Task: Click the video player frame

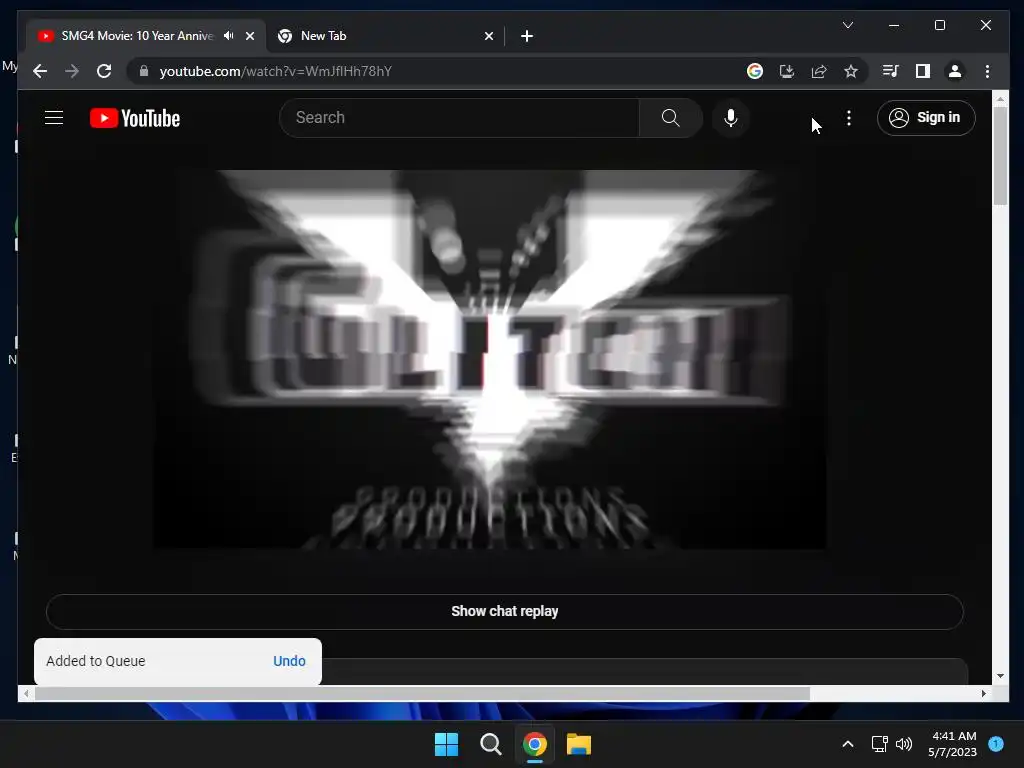Action: (490, 359)
